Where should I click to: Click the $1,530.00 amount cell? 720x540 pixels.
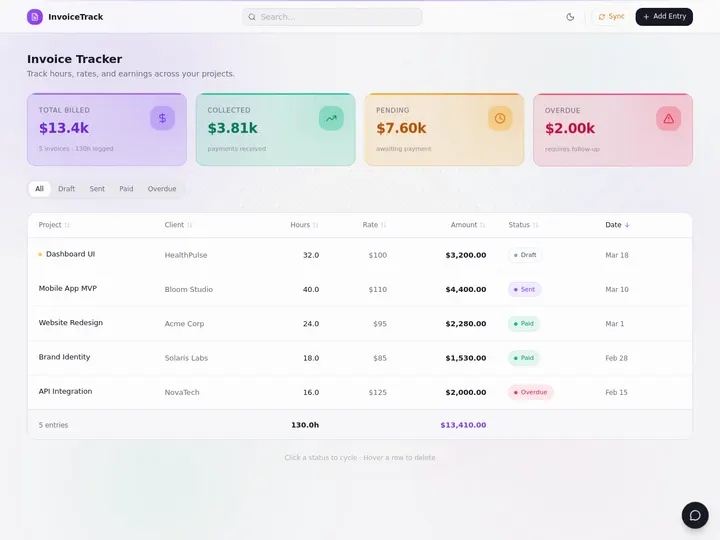point(466,358)
